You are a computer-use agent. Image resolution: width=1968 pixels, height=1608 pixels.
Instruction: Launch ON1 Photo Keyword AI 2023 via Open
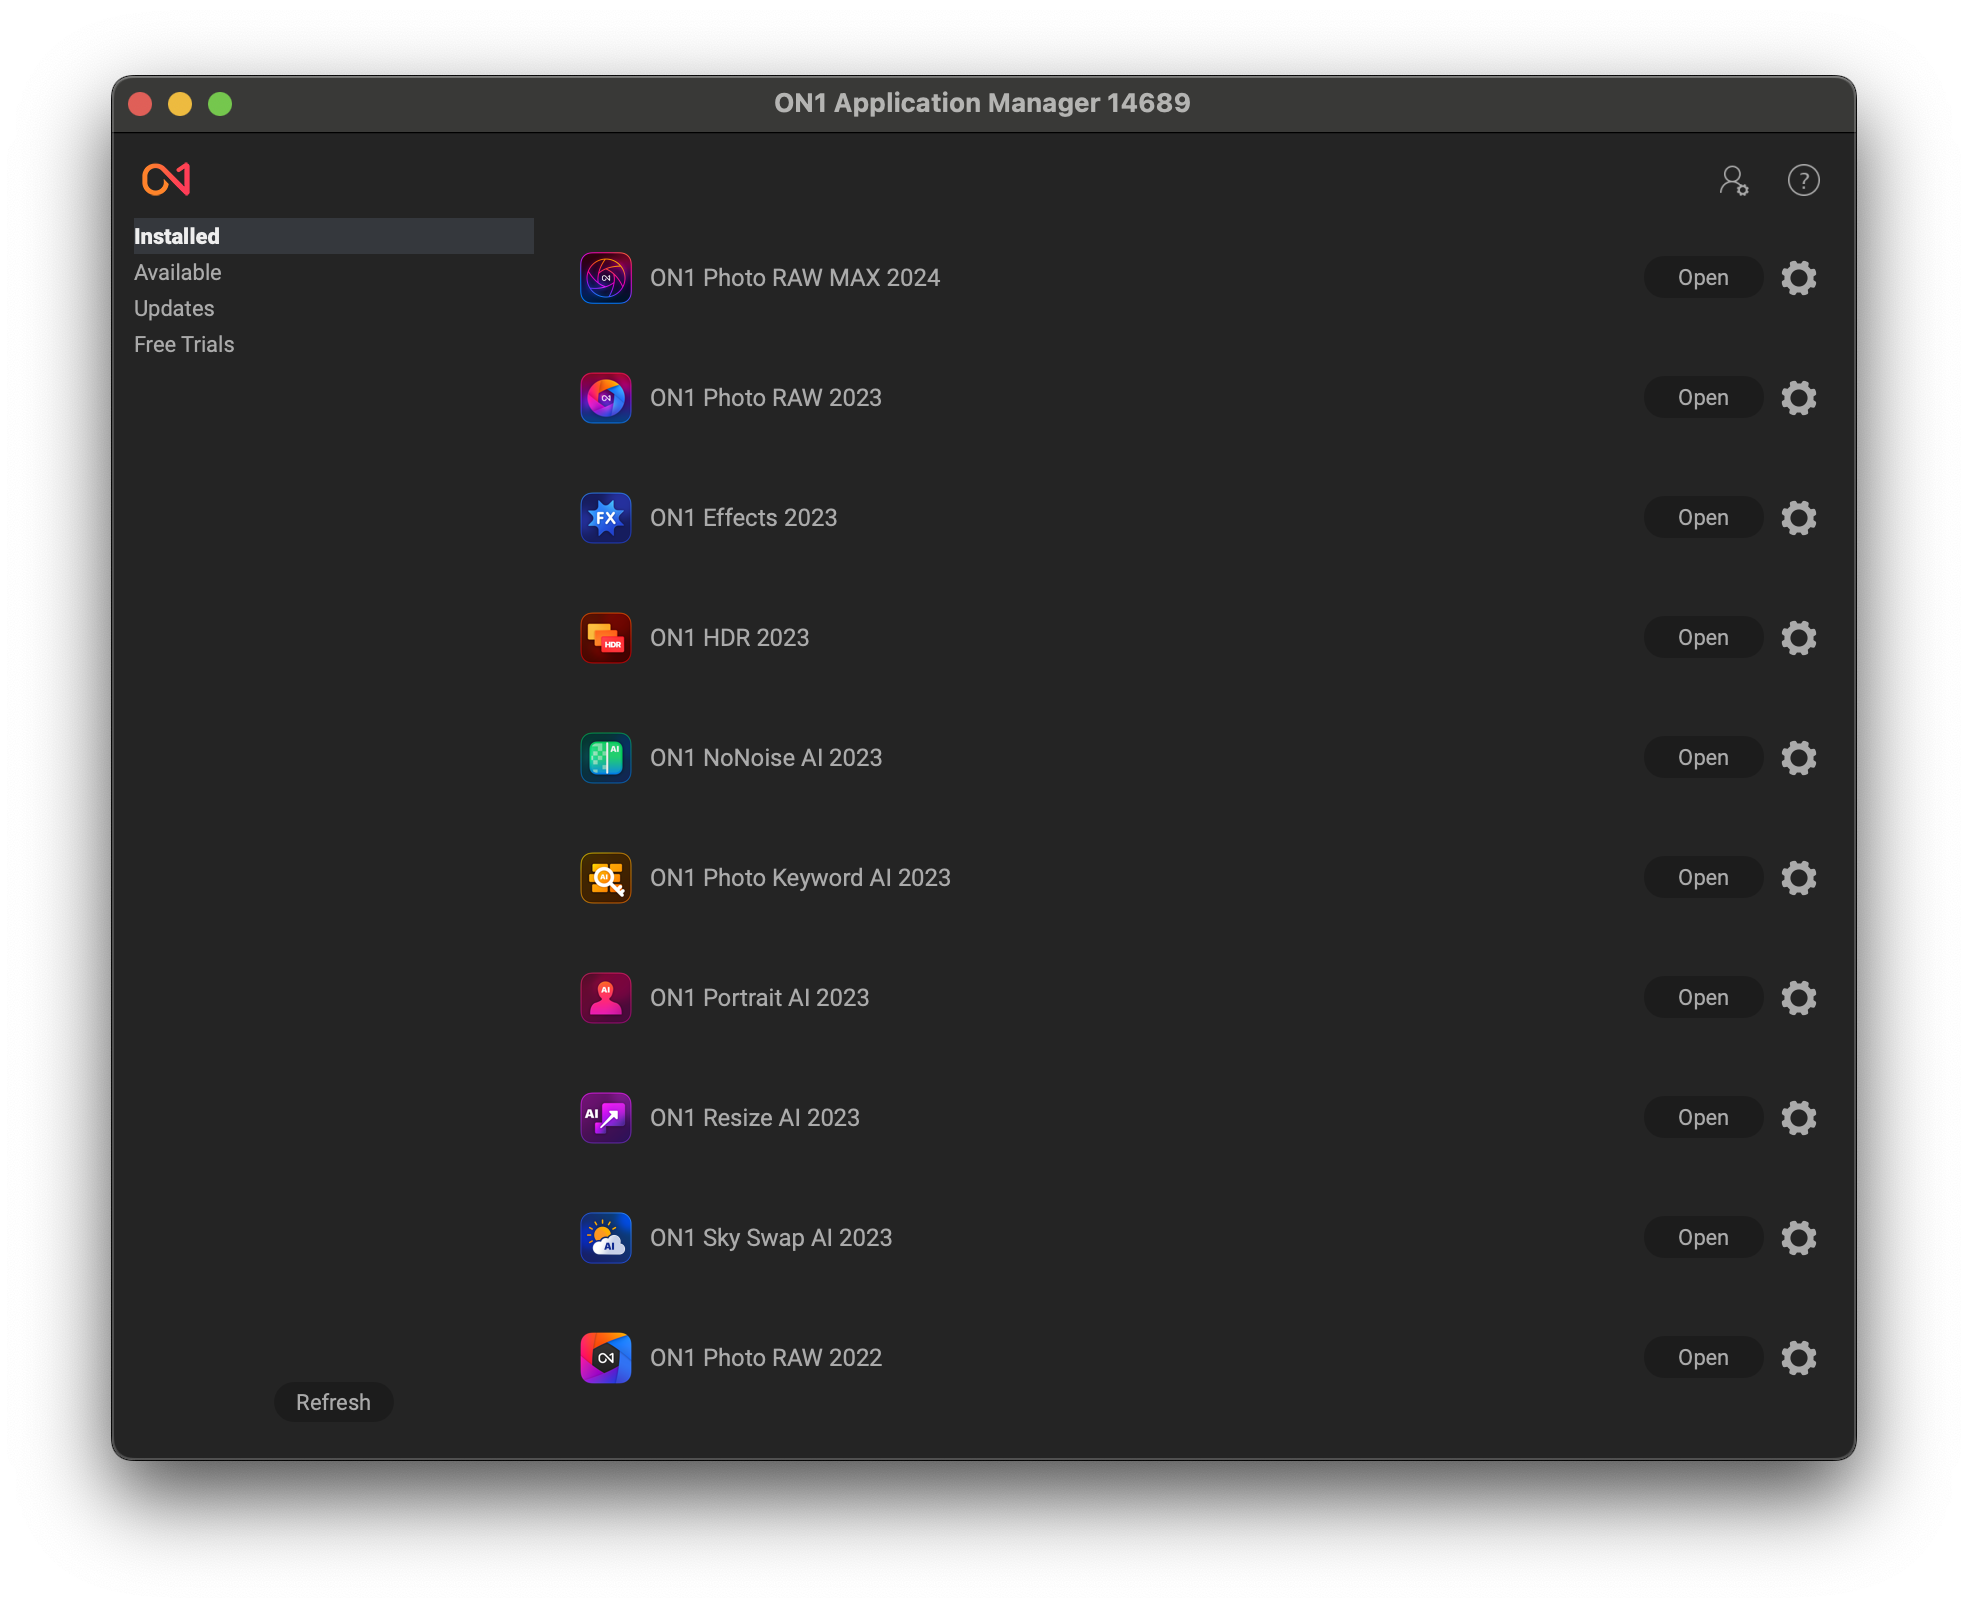[1703, 878]
